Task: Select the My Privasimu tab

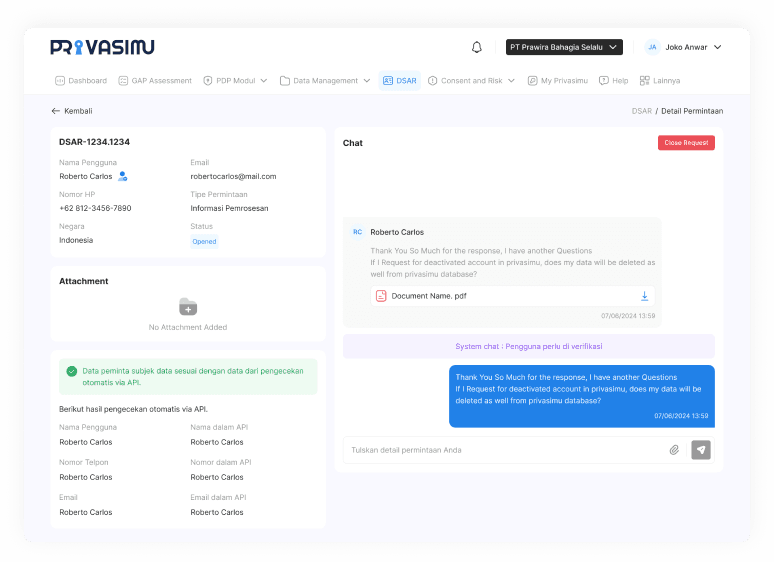Action: click(x=558, y=80)
